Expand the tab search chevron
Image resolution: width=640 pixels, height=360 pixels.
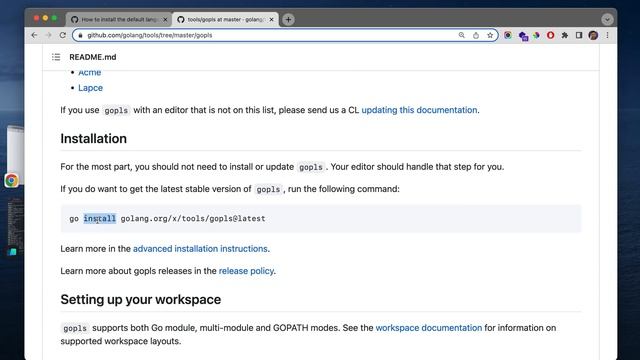pyautogui.click(x=607, y=19)
